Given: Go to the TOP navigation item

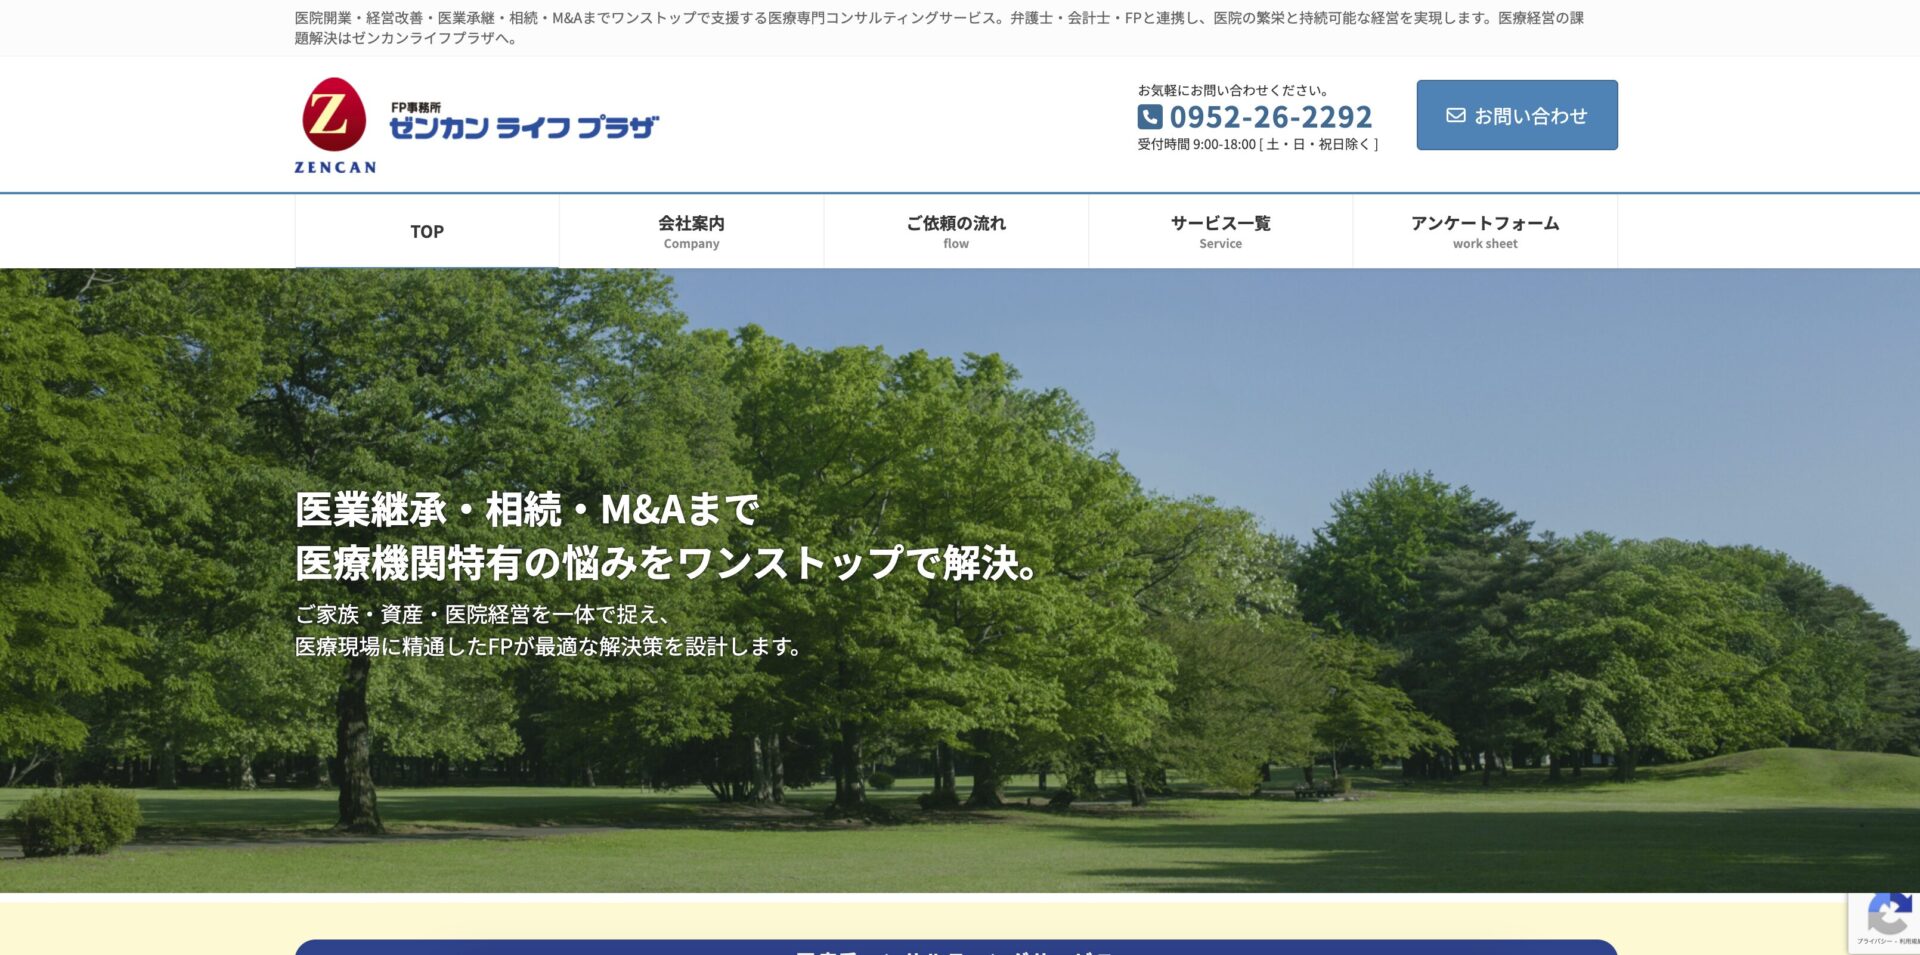Looking at the screenshot, I should pyautogui.click(x=427, y=231).
